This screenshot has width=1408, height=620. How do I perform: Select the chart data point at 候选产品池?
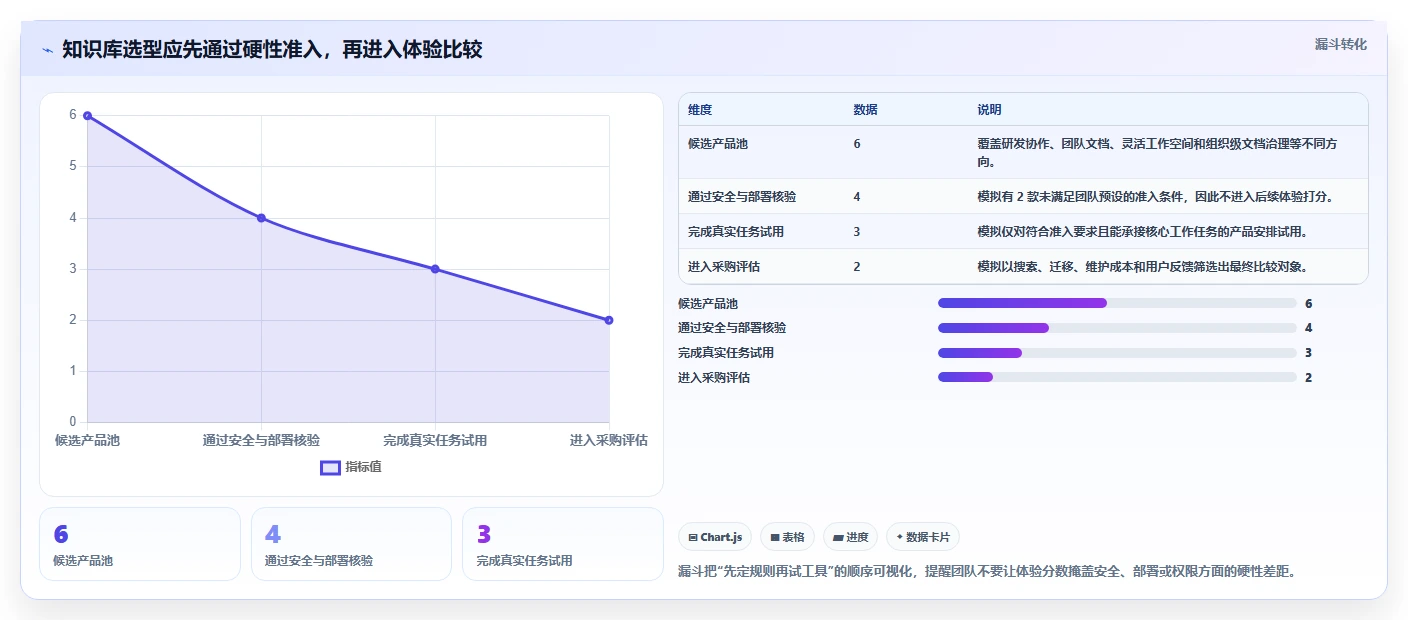click(87, 115)
